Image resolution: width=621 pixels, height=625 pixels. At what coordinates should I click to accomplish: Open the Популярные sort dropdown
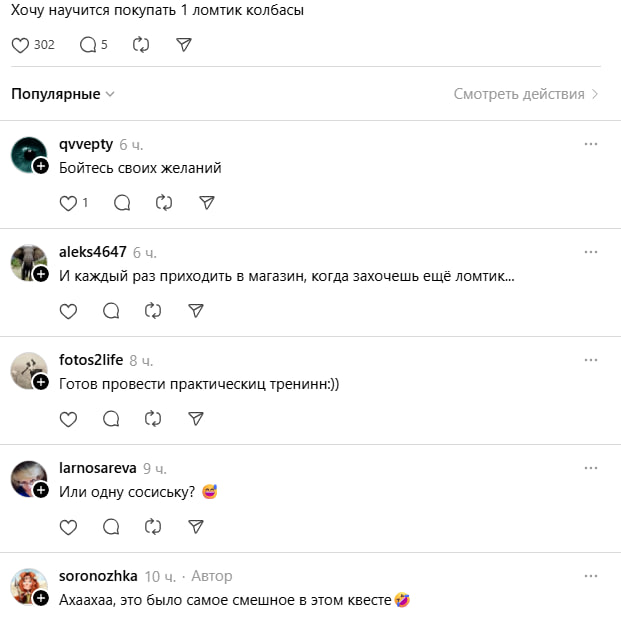(x=63, y=94)
